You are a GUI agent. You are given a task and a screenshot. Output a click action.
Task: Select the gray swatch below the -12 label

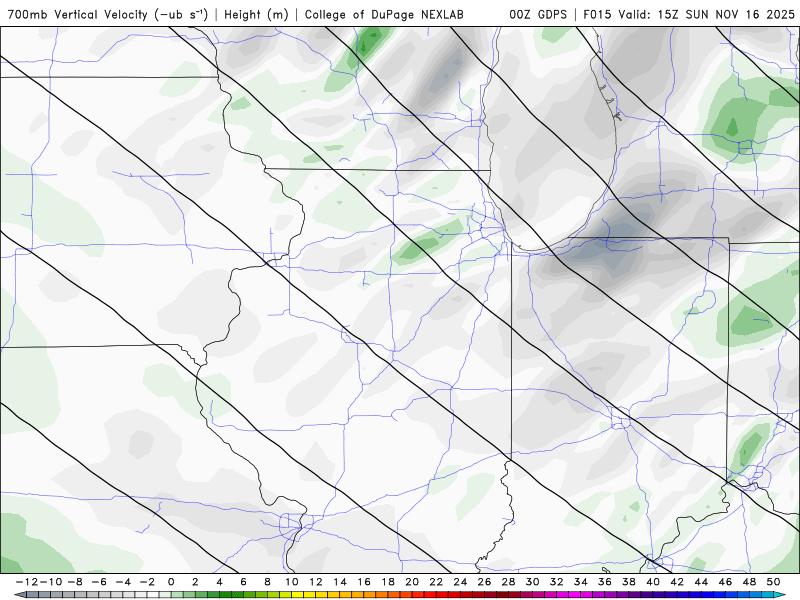pyautogui.click(x=32, y=595)
